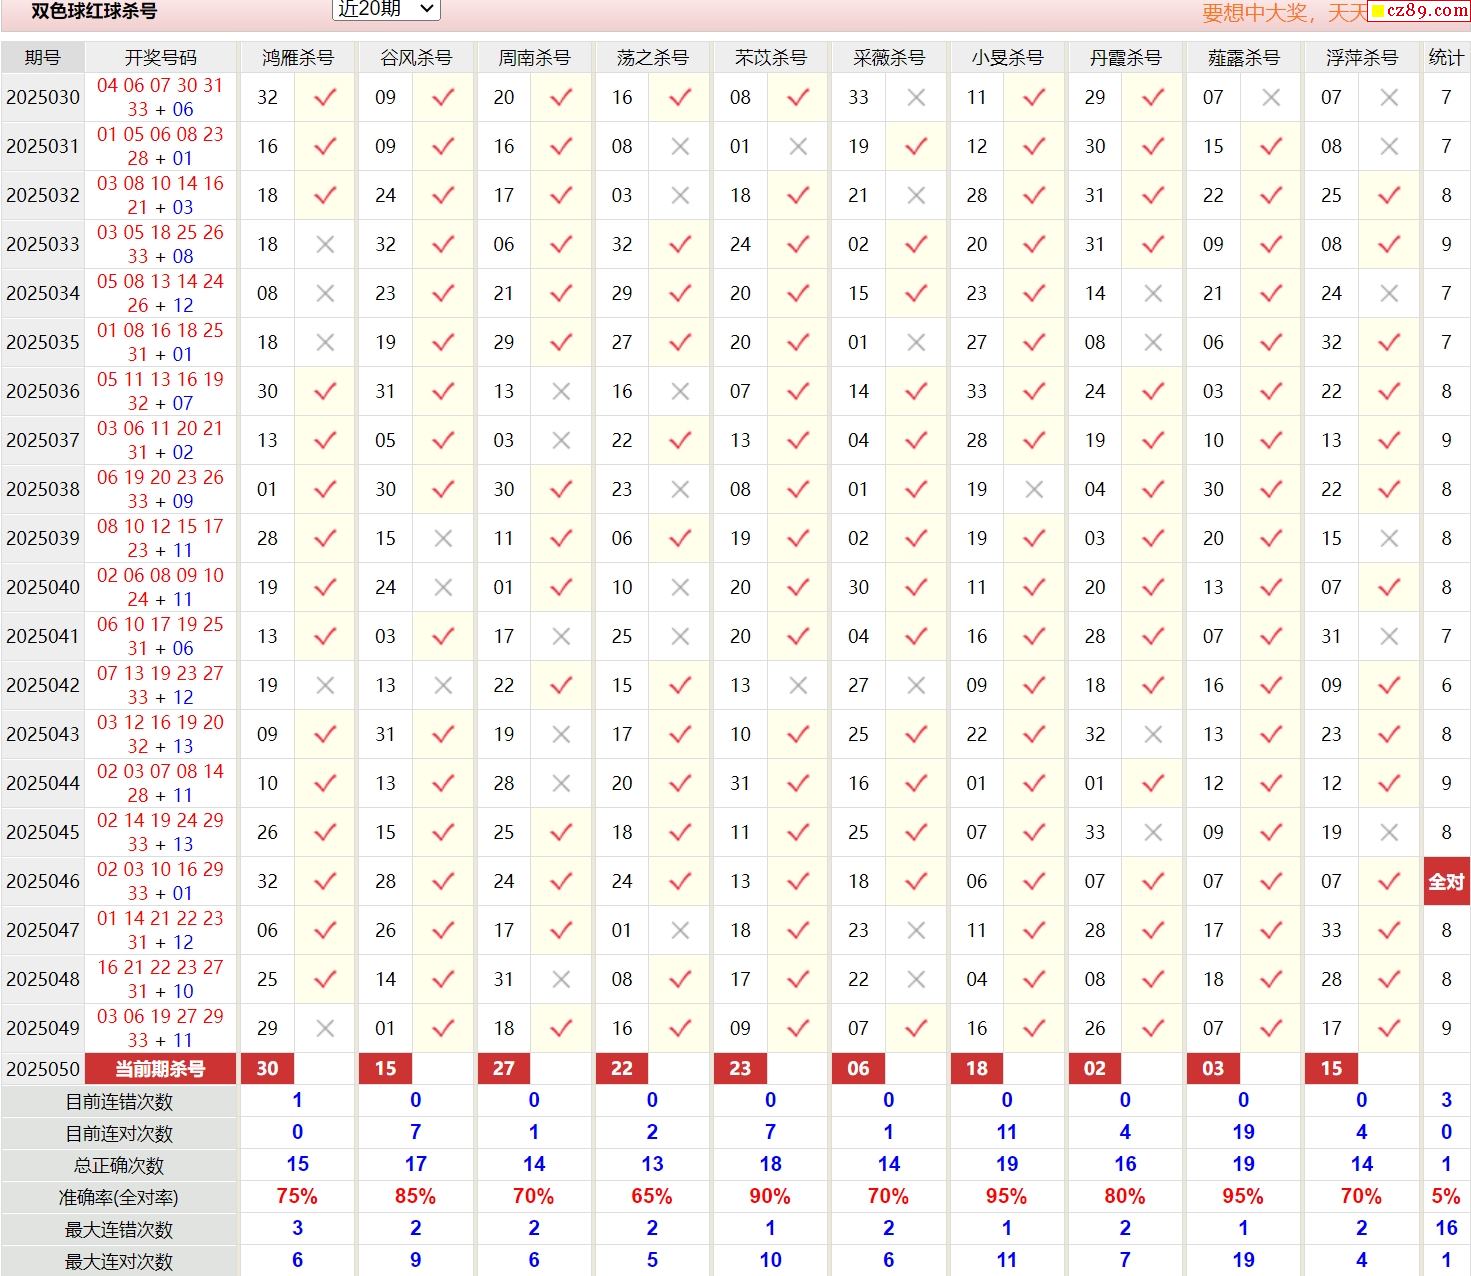This screenshot has width=1471, height=1276.
Task: Open the 近20期 period dropdown
Action: 386,10
